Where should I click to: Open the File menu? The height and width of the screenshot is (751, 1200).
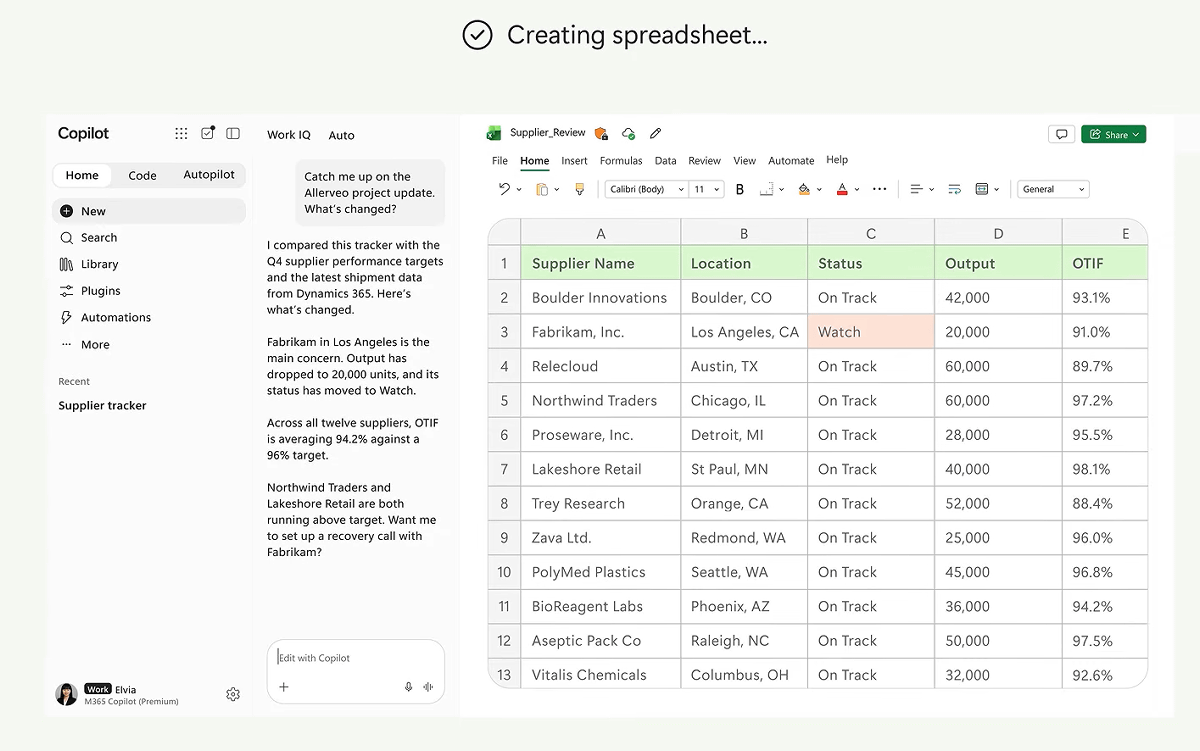(x=500, y=160)
